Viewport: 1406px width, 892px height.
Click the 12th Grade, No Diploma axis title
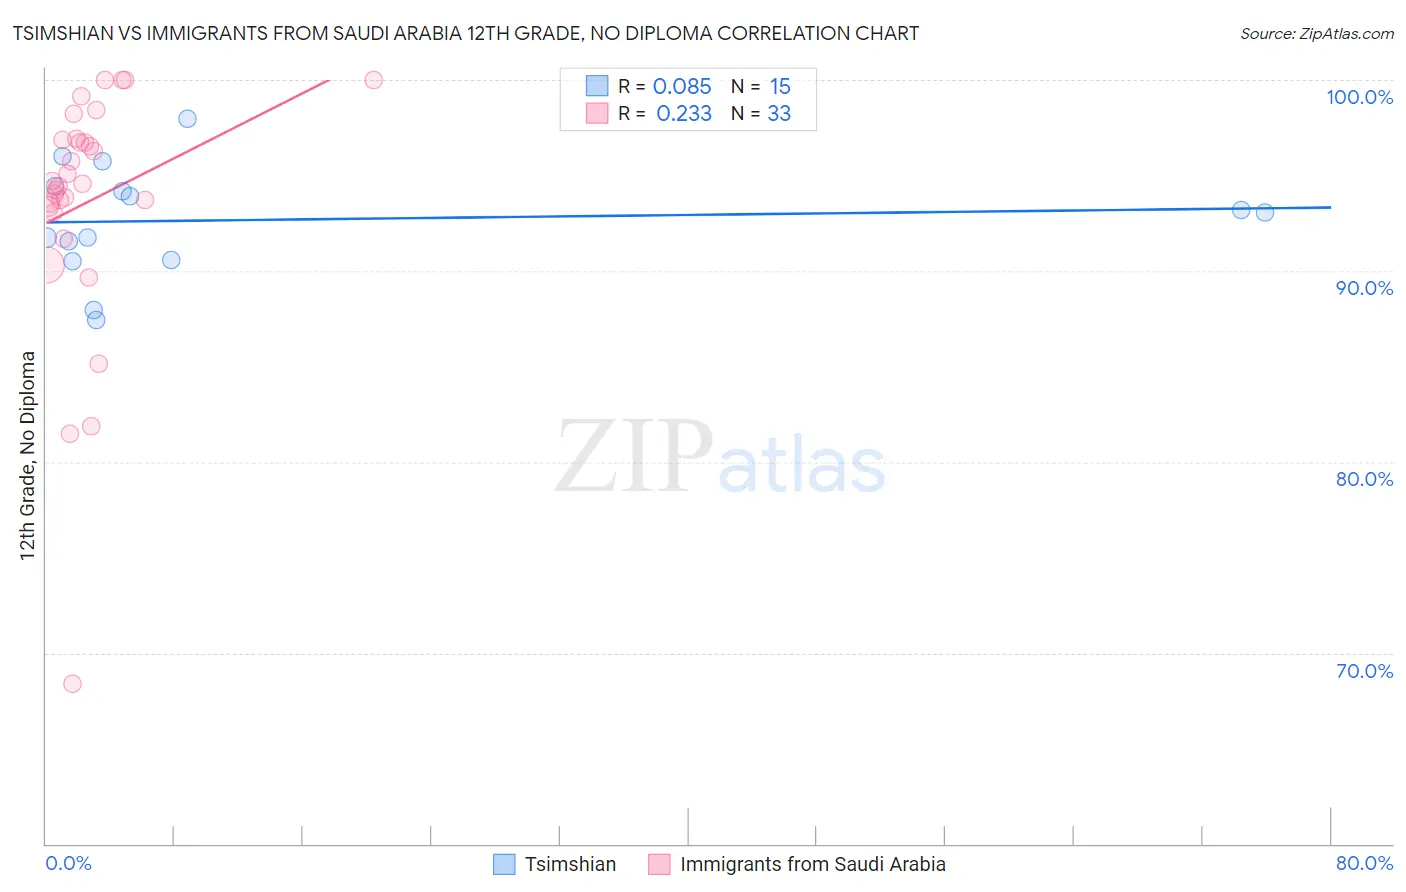pos(27,455)
